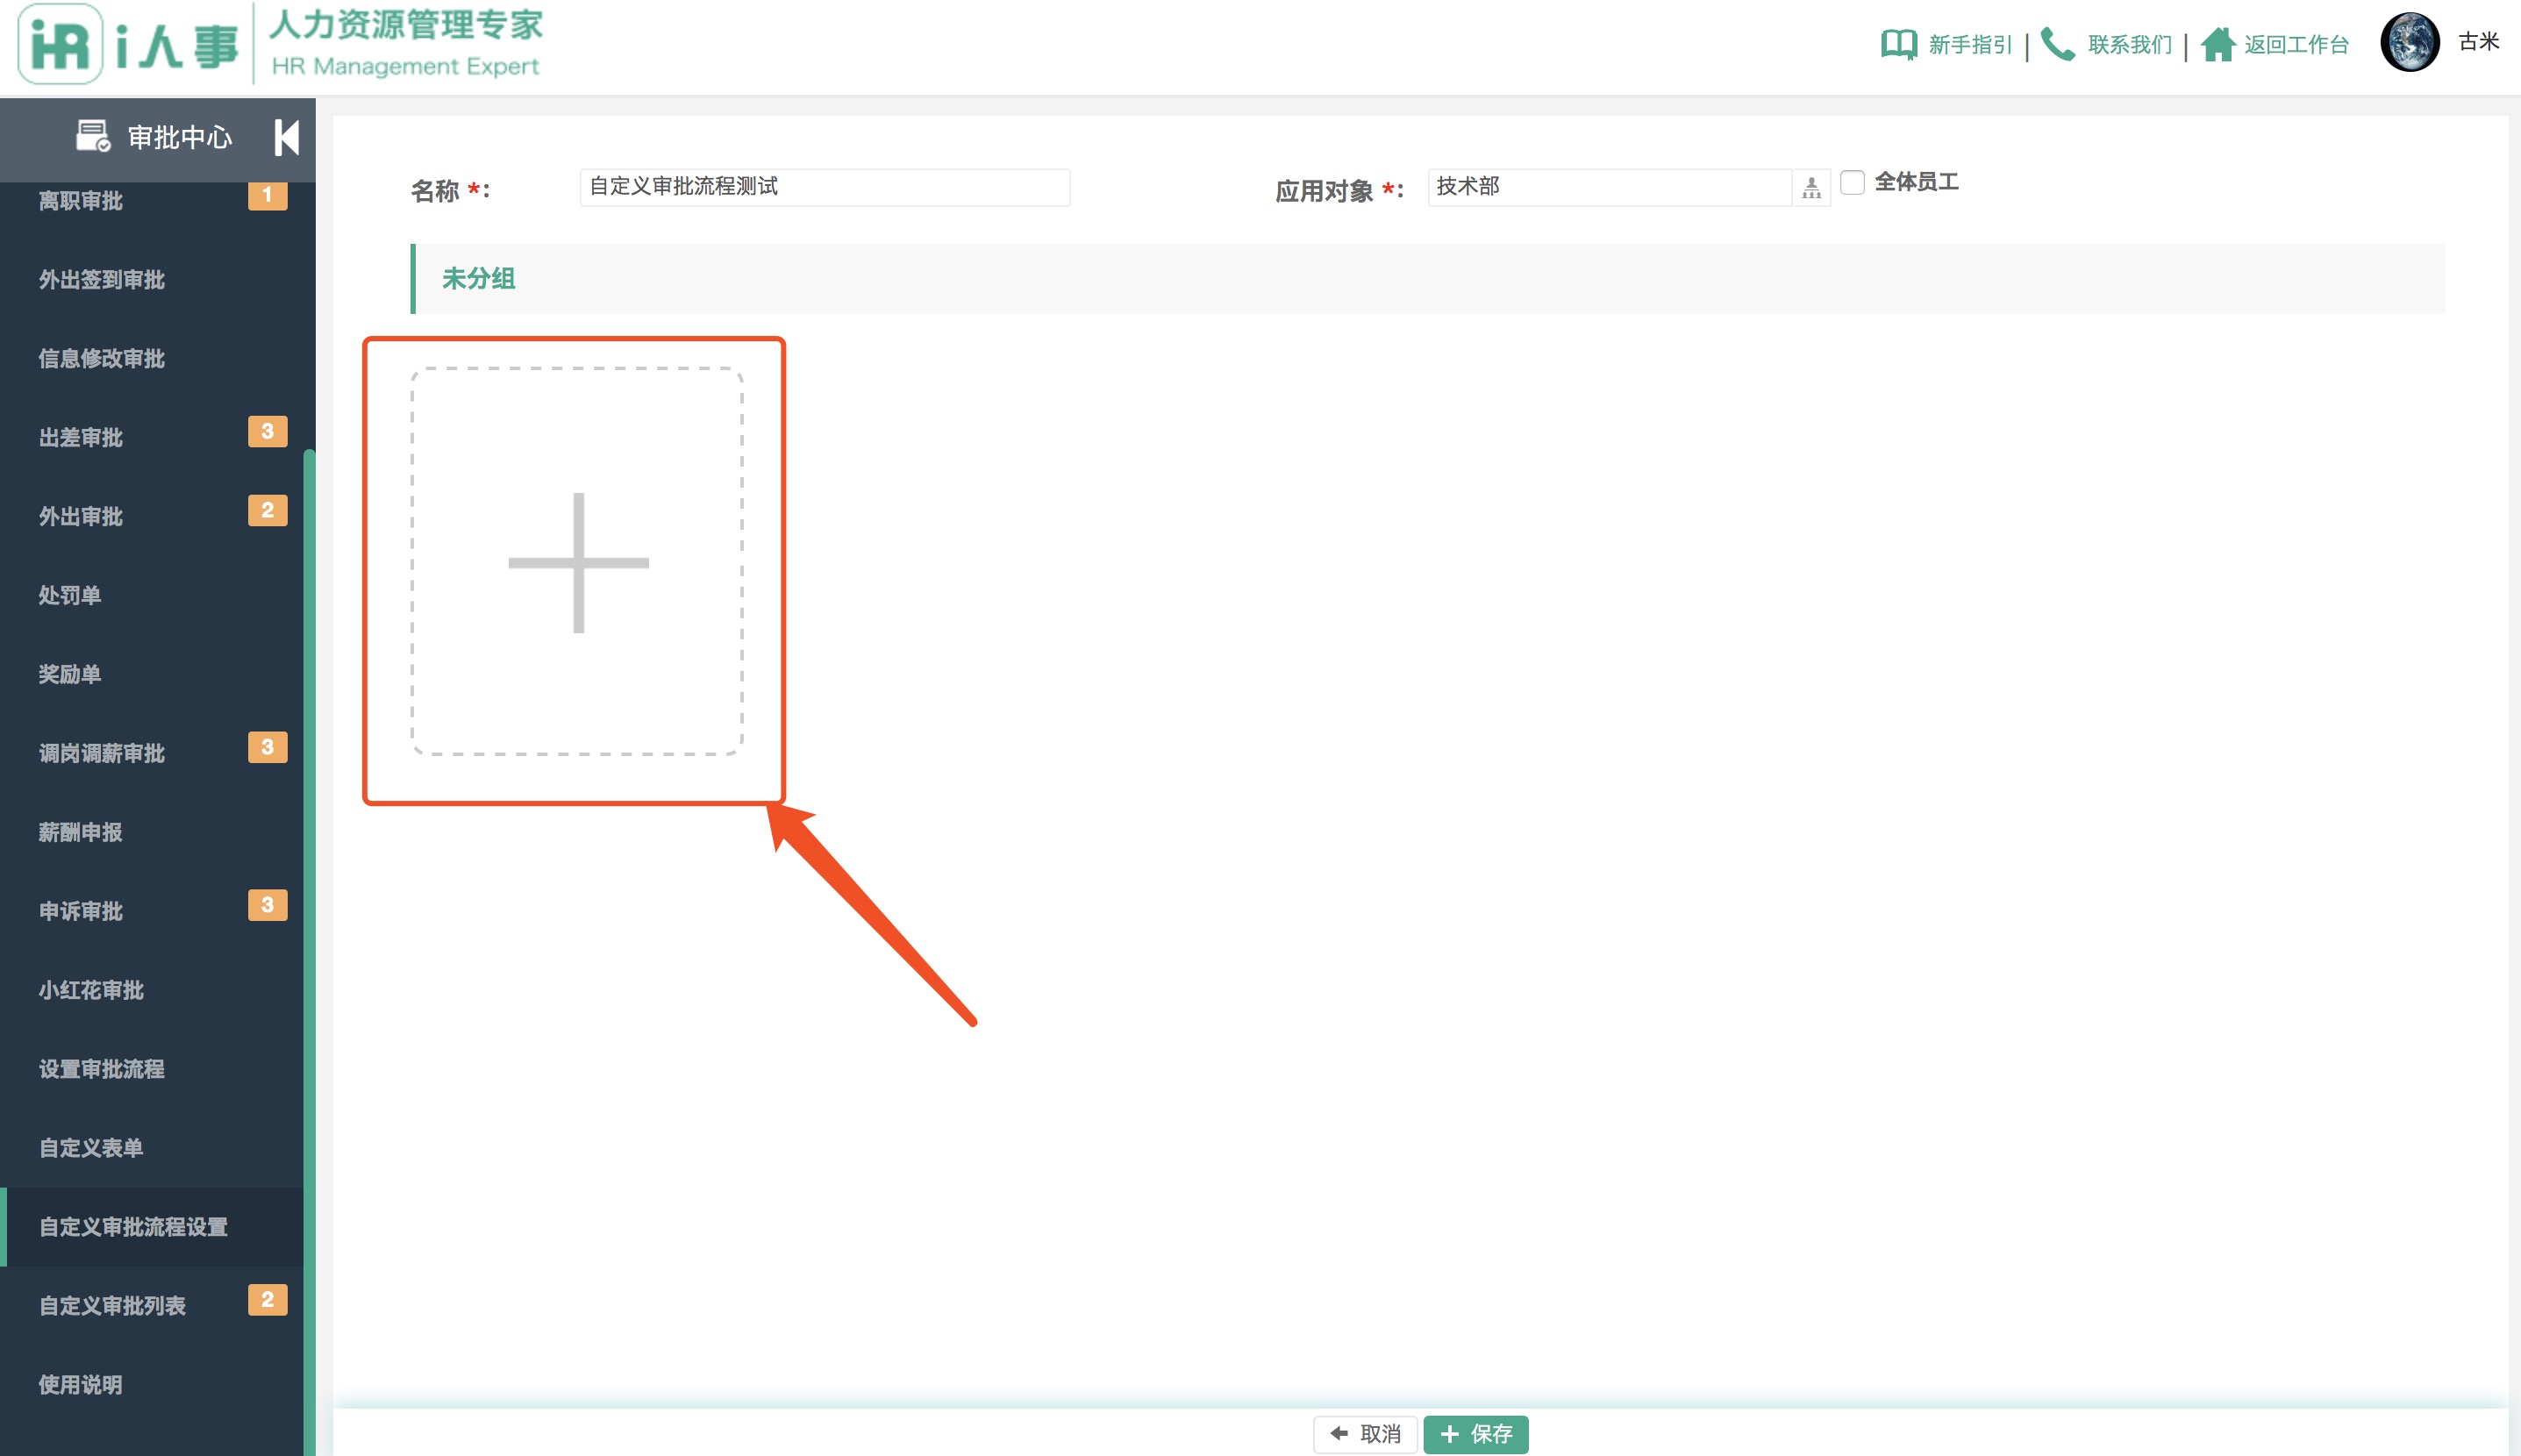Click the 审批中心 sidebar title
This screenshot has width=2521, height=1456.
pyautogui.click(x=180, y=137)
